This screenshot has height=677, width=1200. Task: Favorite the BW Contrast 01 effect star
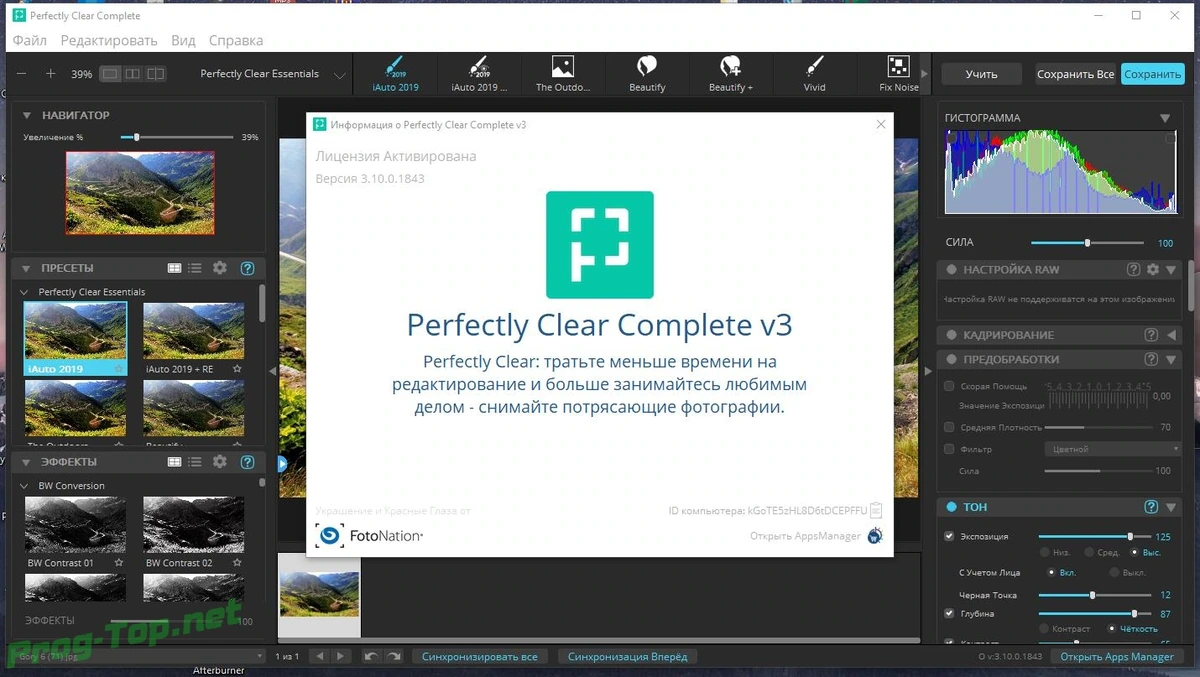[119, 563]
